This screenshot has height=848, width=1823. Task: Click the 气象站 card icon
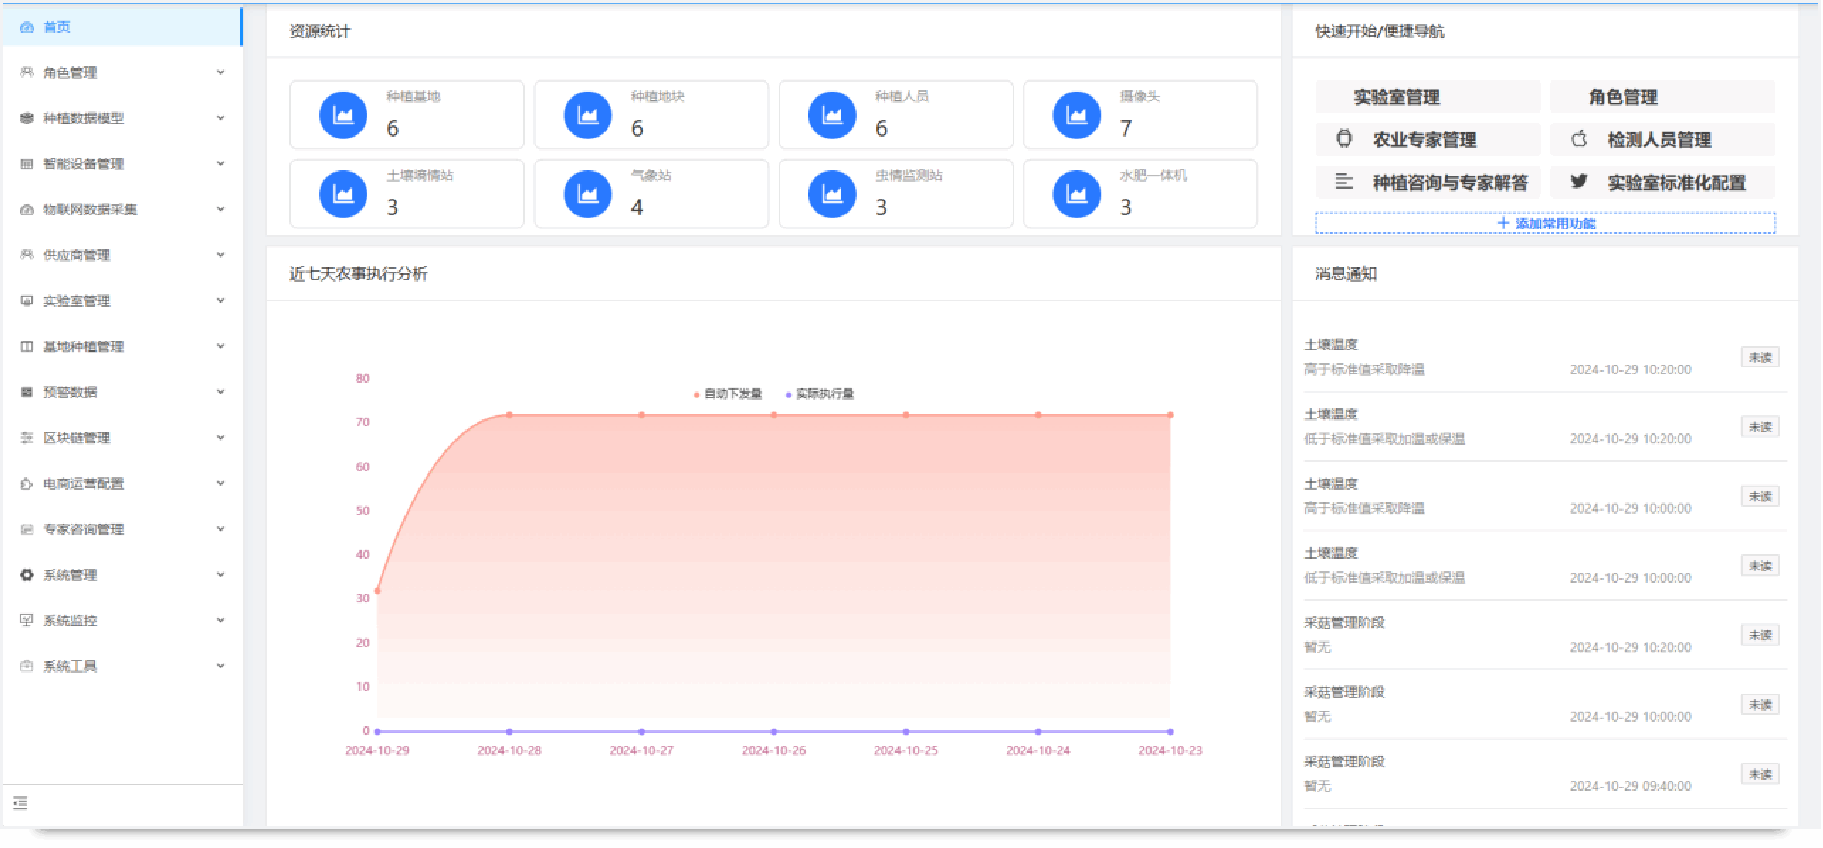tap(587, 194)
